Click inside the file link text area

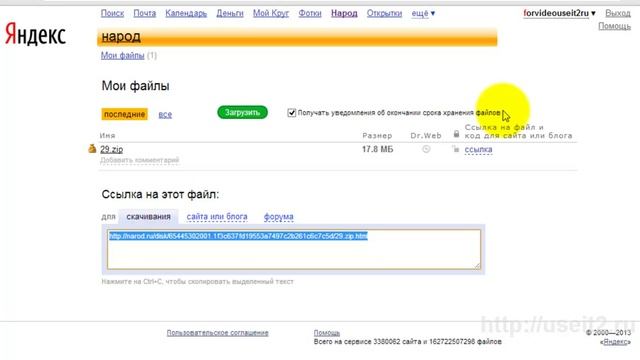click(294, 249)
